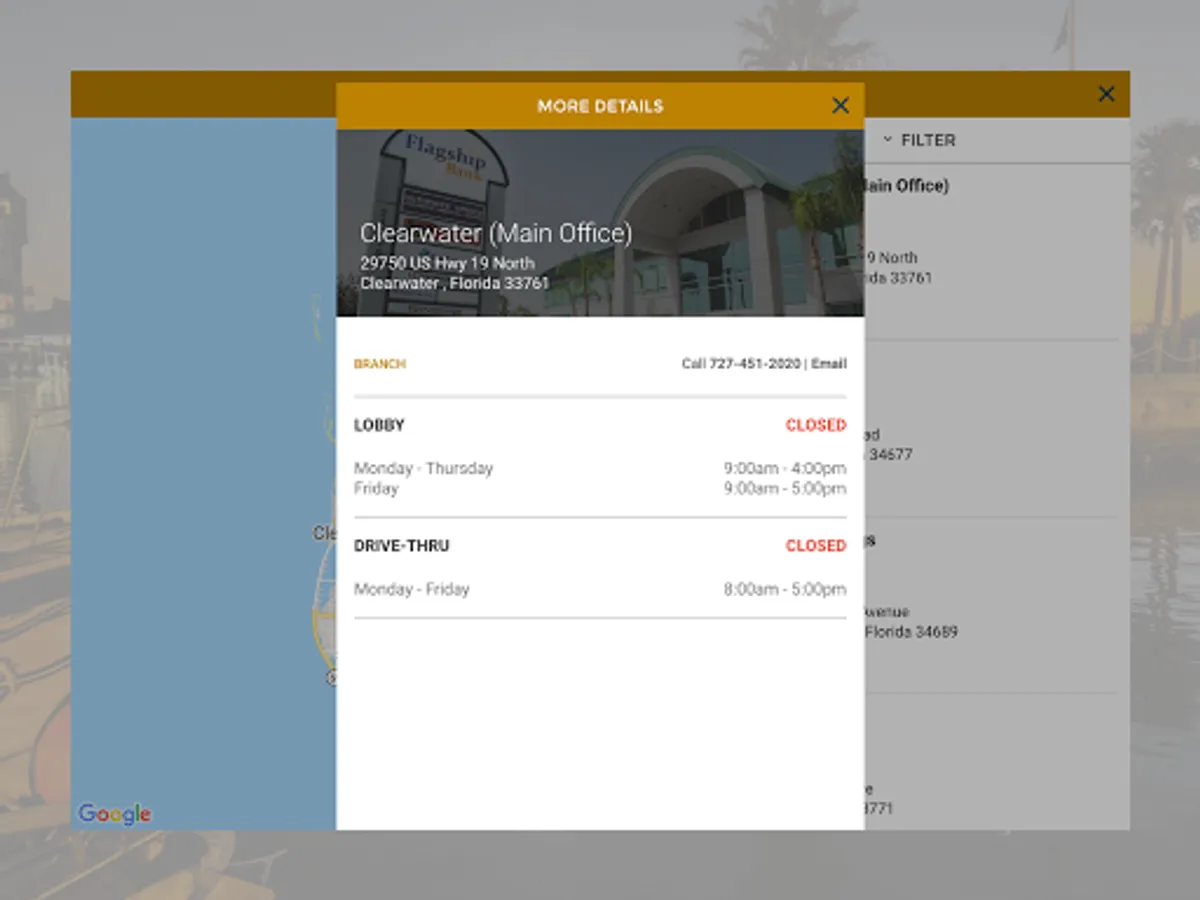The image size is (1200, 900).
Task: Close the More Details dialog
Action: point(840,106)
